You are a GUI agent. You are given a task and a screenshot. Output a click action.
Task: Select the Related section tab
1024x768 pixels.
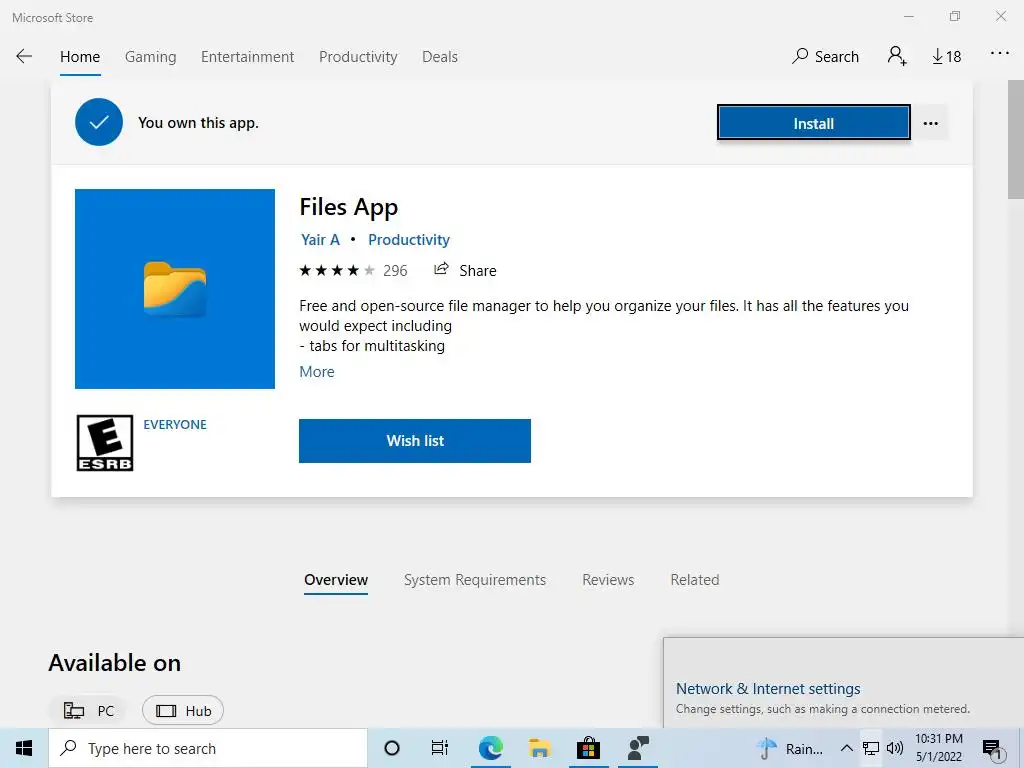point(695,580)
